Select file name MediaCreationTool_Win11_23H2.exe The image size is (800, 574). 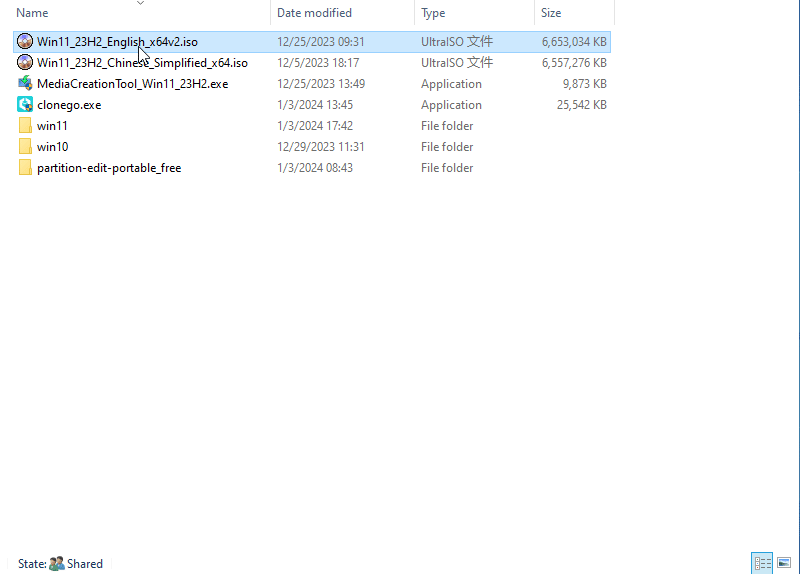(x=133, y=84)
